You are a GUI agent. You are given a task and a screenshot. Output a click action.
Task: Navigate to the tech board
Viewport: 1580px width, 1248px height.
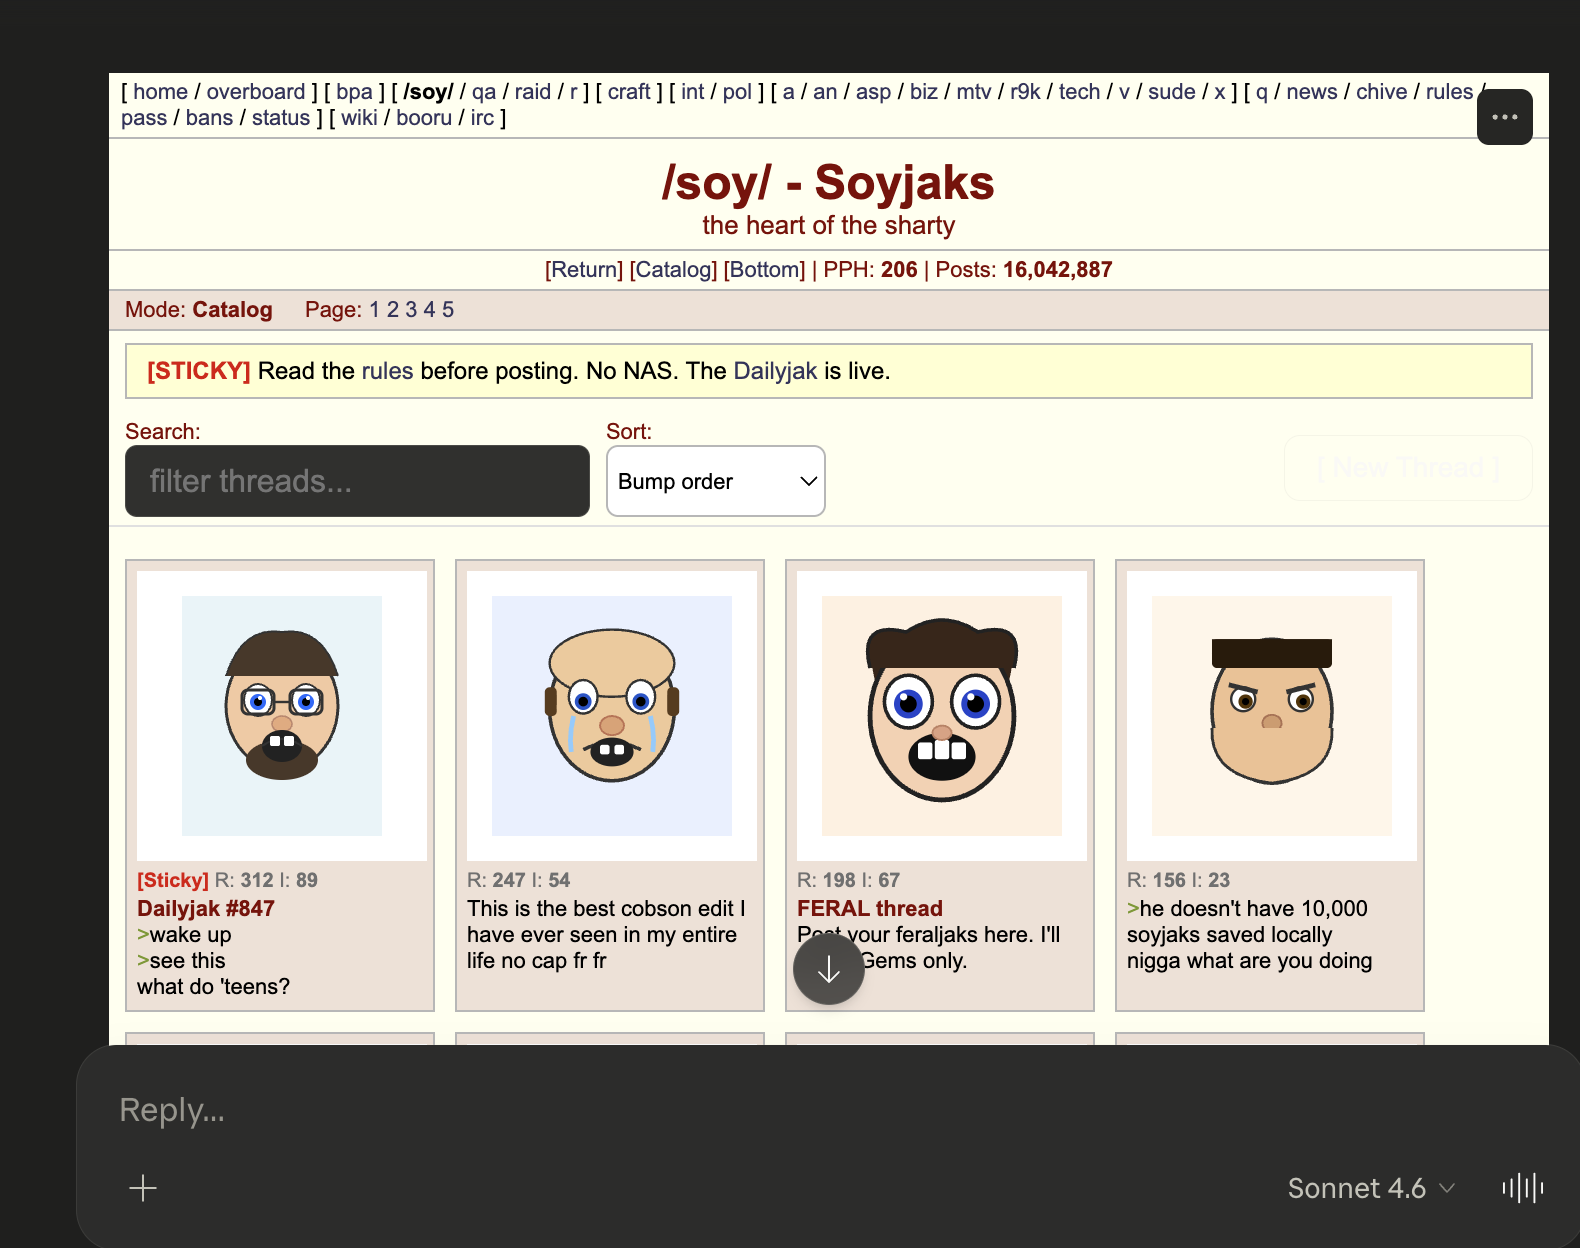tap(1079, 92)
